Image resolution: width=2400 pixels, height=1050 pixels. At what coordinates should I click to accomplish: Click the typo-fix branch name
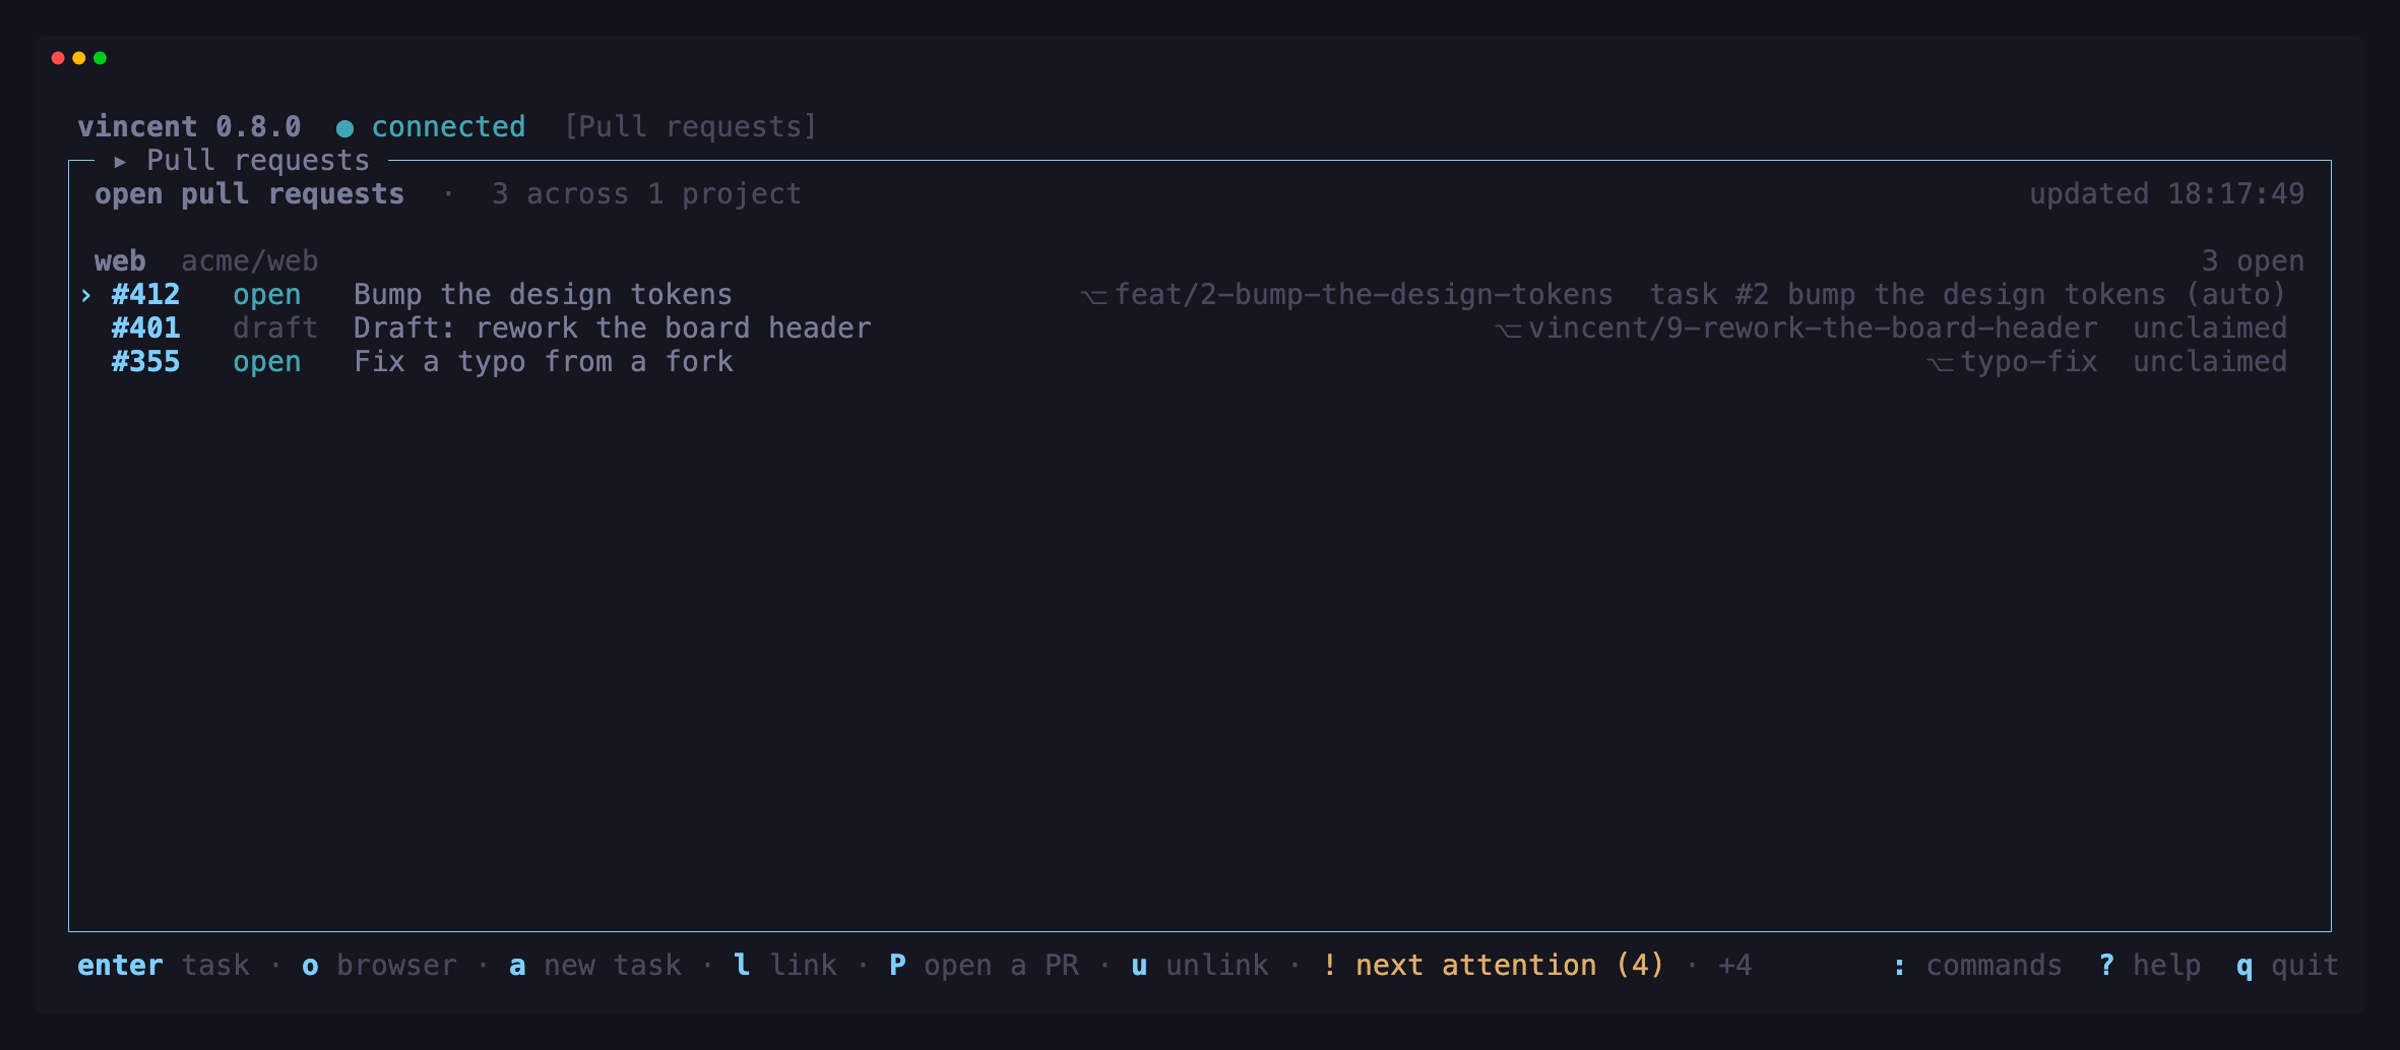tap(2029, 362)
